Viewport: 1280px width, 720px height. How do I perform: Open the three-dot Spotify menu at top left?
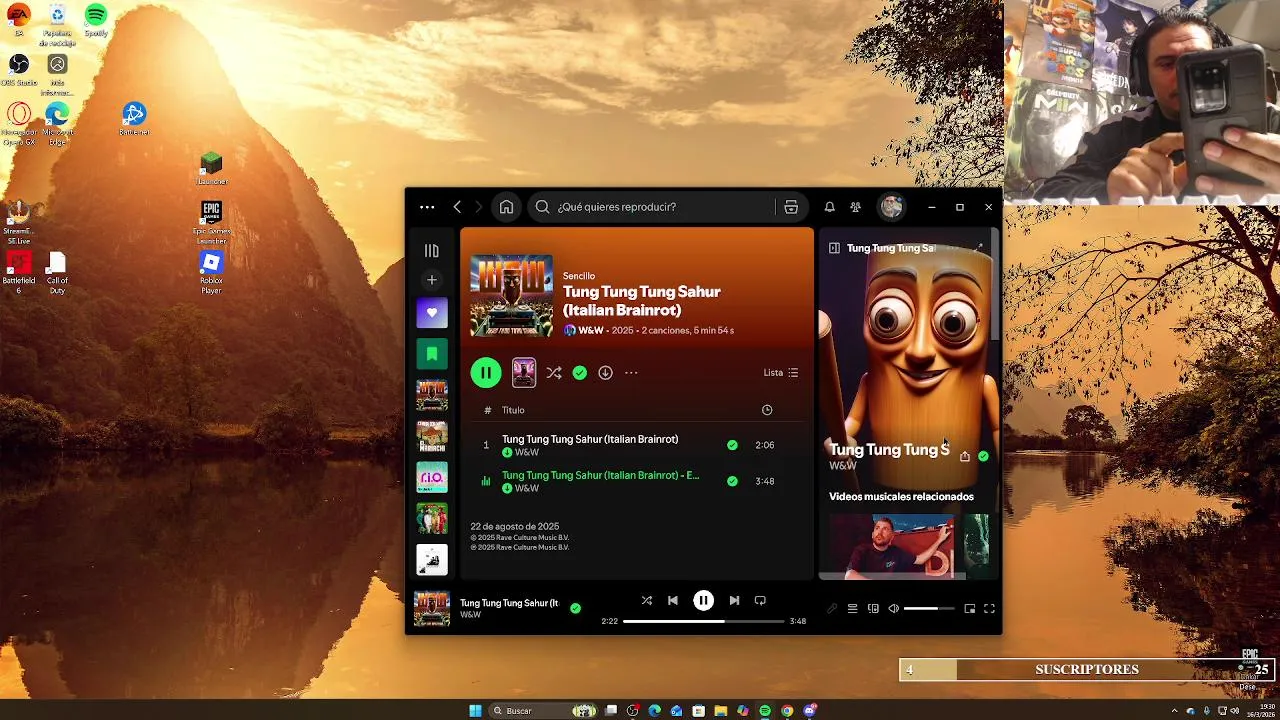(x=427, y=207)
